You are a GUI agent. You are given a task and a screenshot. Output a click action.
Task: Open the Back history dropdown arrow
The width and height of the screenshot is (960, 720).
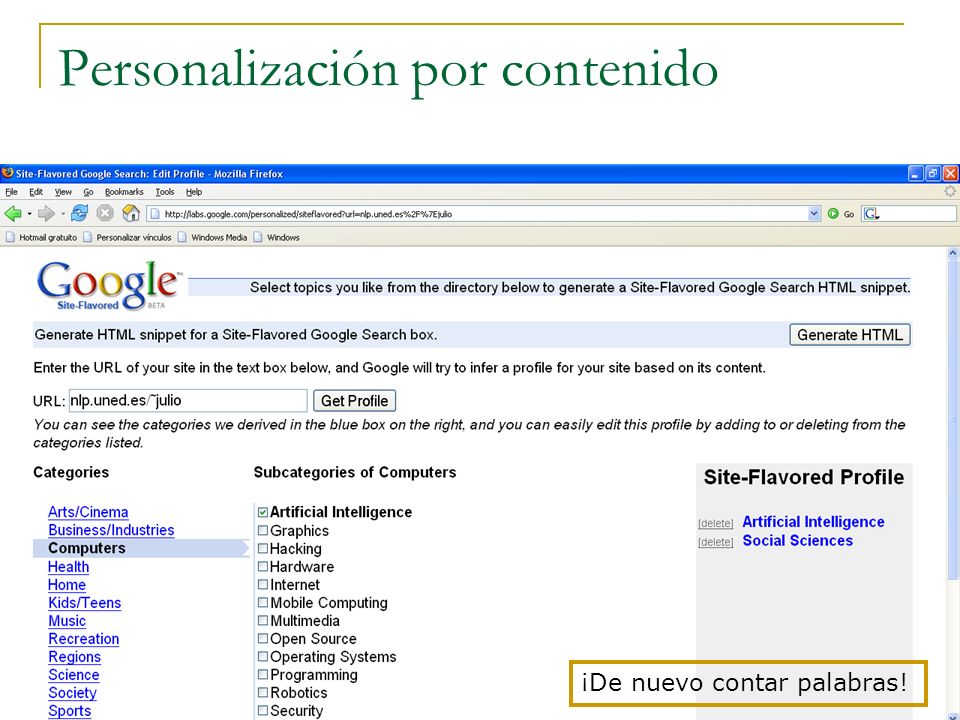pyautogui.click(x=29, y=214)
